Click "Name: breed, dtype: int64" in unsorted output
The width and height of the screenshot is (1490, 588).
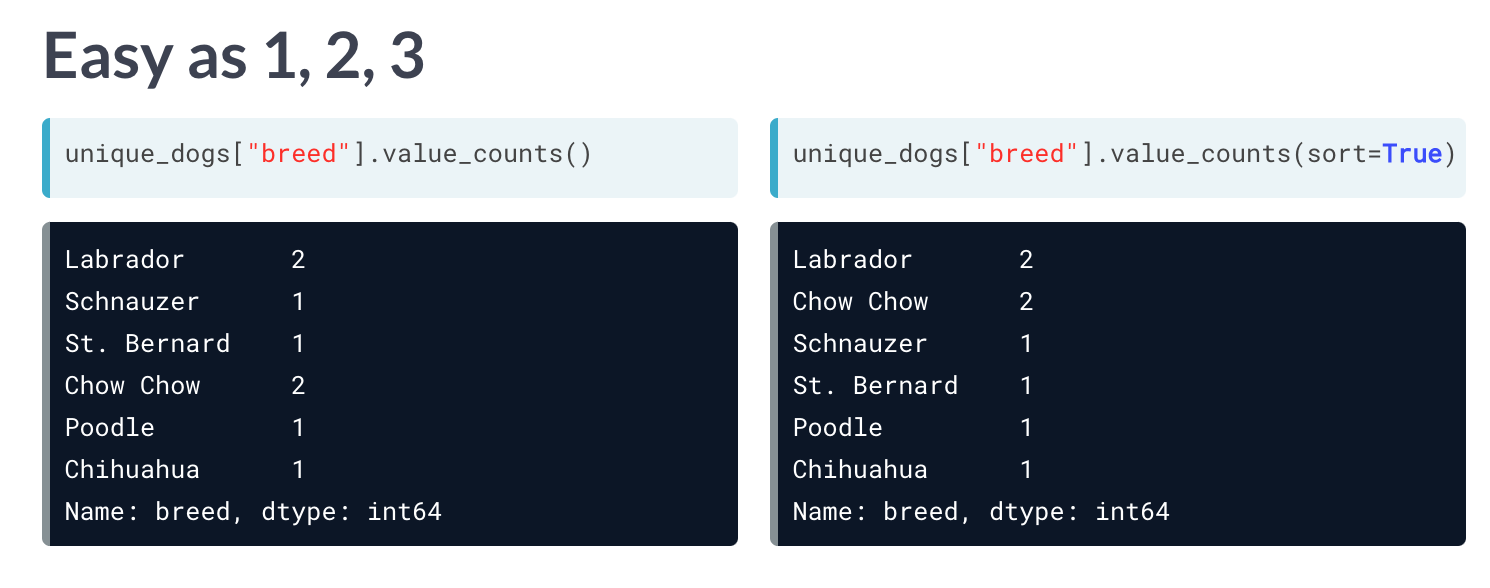coord(253,512)
